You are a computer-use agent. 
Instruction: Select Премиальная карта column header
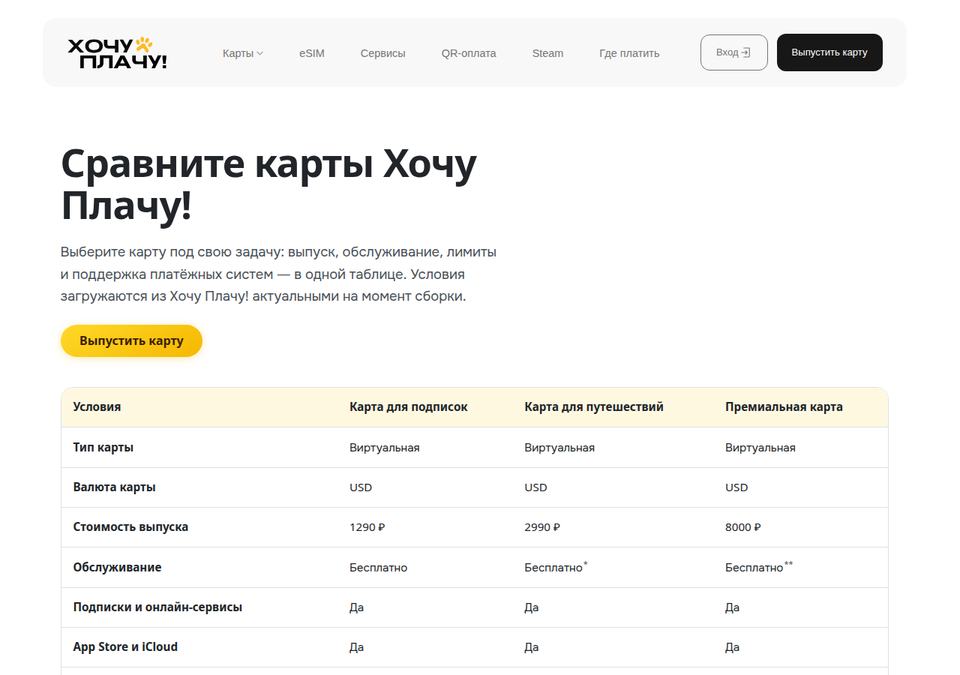(784, 407)
